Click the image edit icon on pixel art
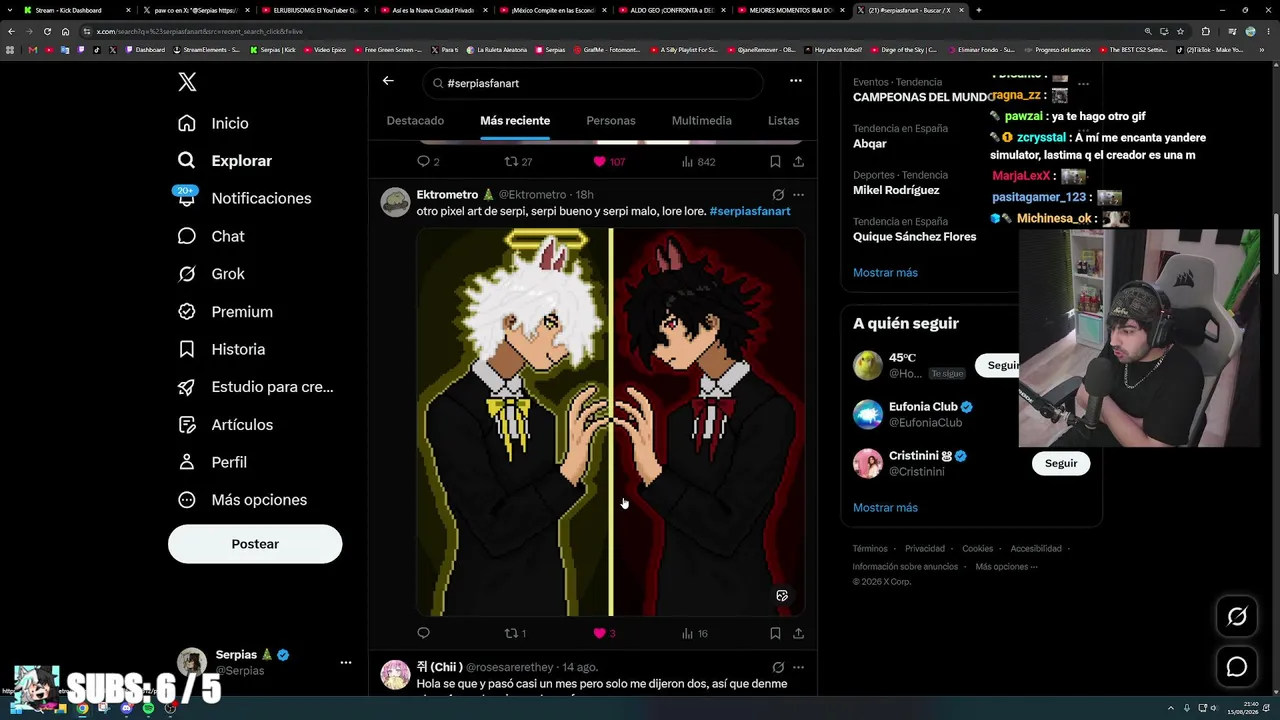 [x=782, y=596]
